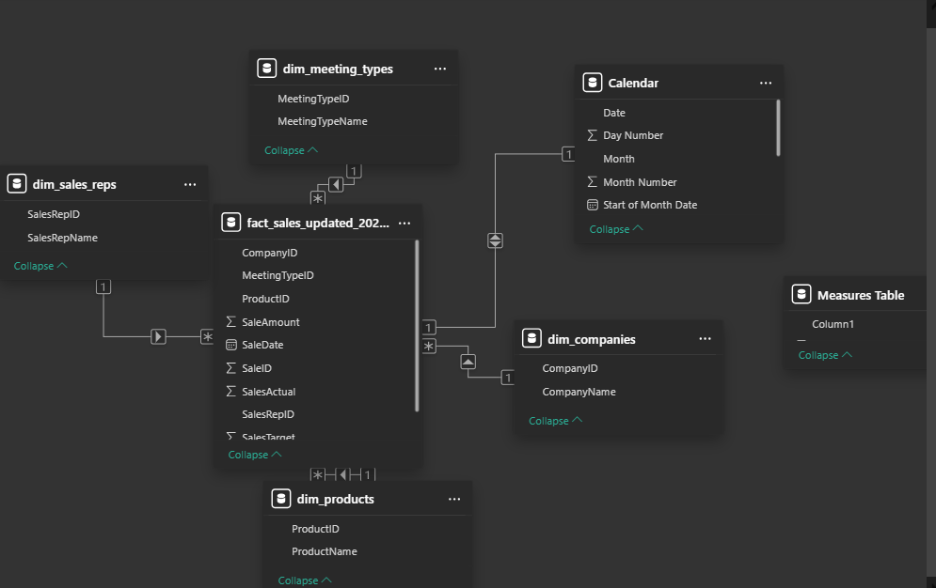Image resolution: width=936 pixels, height=588 pixels.
Task: Open more options for dim_meeting_types table
Action: (440, 69)
